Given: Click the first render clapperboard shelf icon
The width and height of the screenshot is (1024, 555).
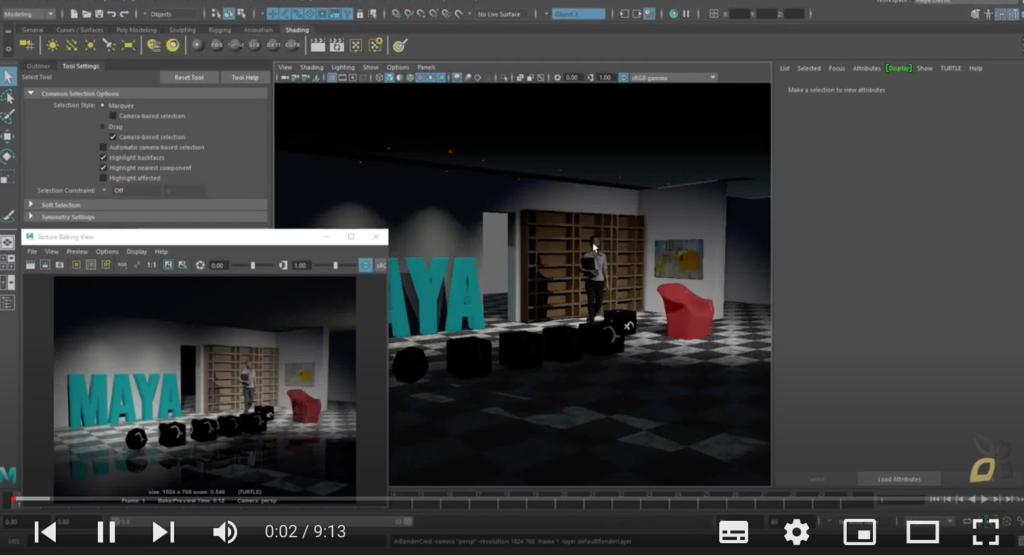Looking at the screenshot, I should [x=317, y=45].
